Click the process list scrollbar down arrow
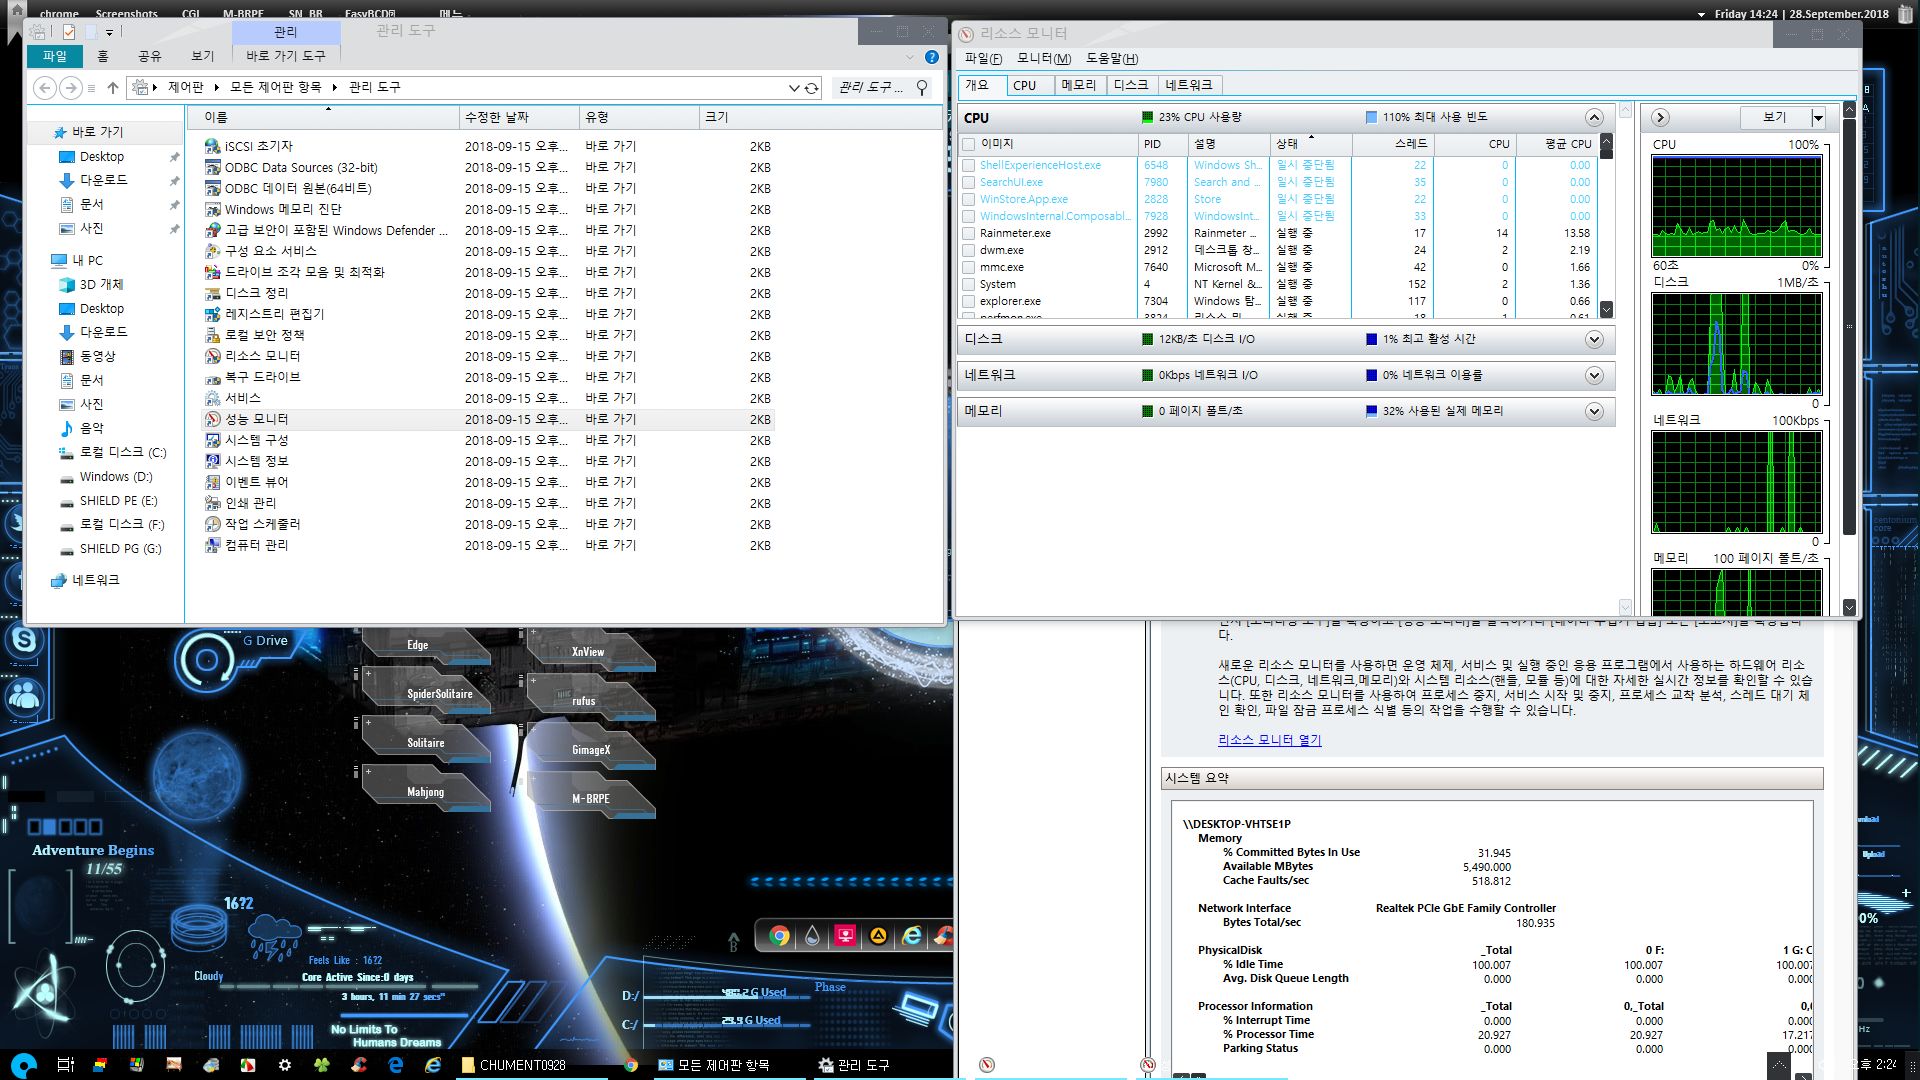The height and width of the screenshot is (1080, 1920). coord(1606,309)
